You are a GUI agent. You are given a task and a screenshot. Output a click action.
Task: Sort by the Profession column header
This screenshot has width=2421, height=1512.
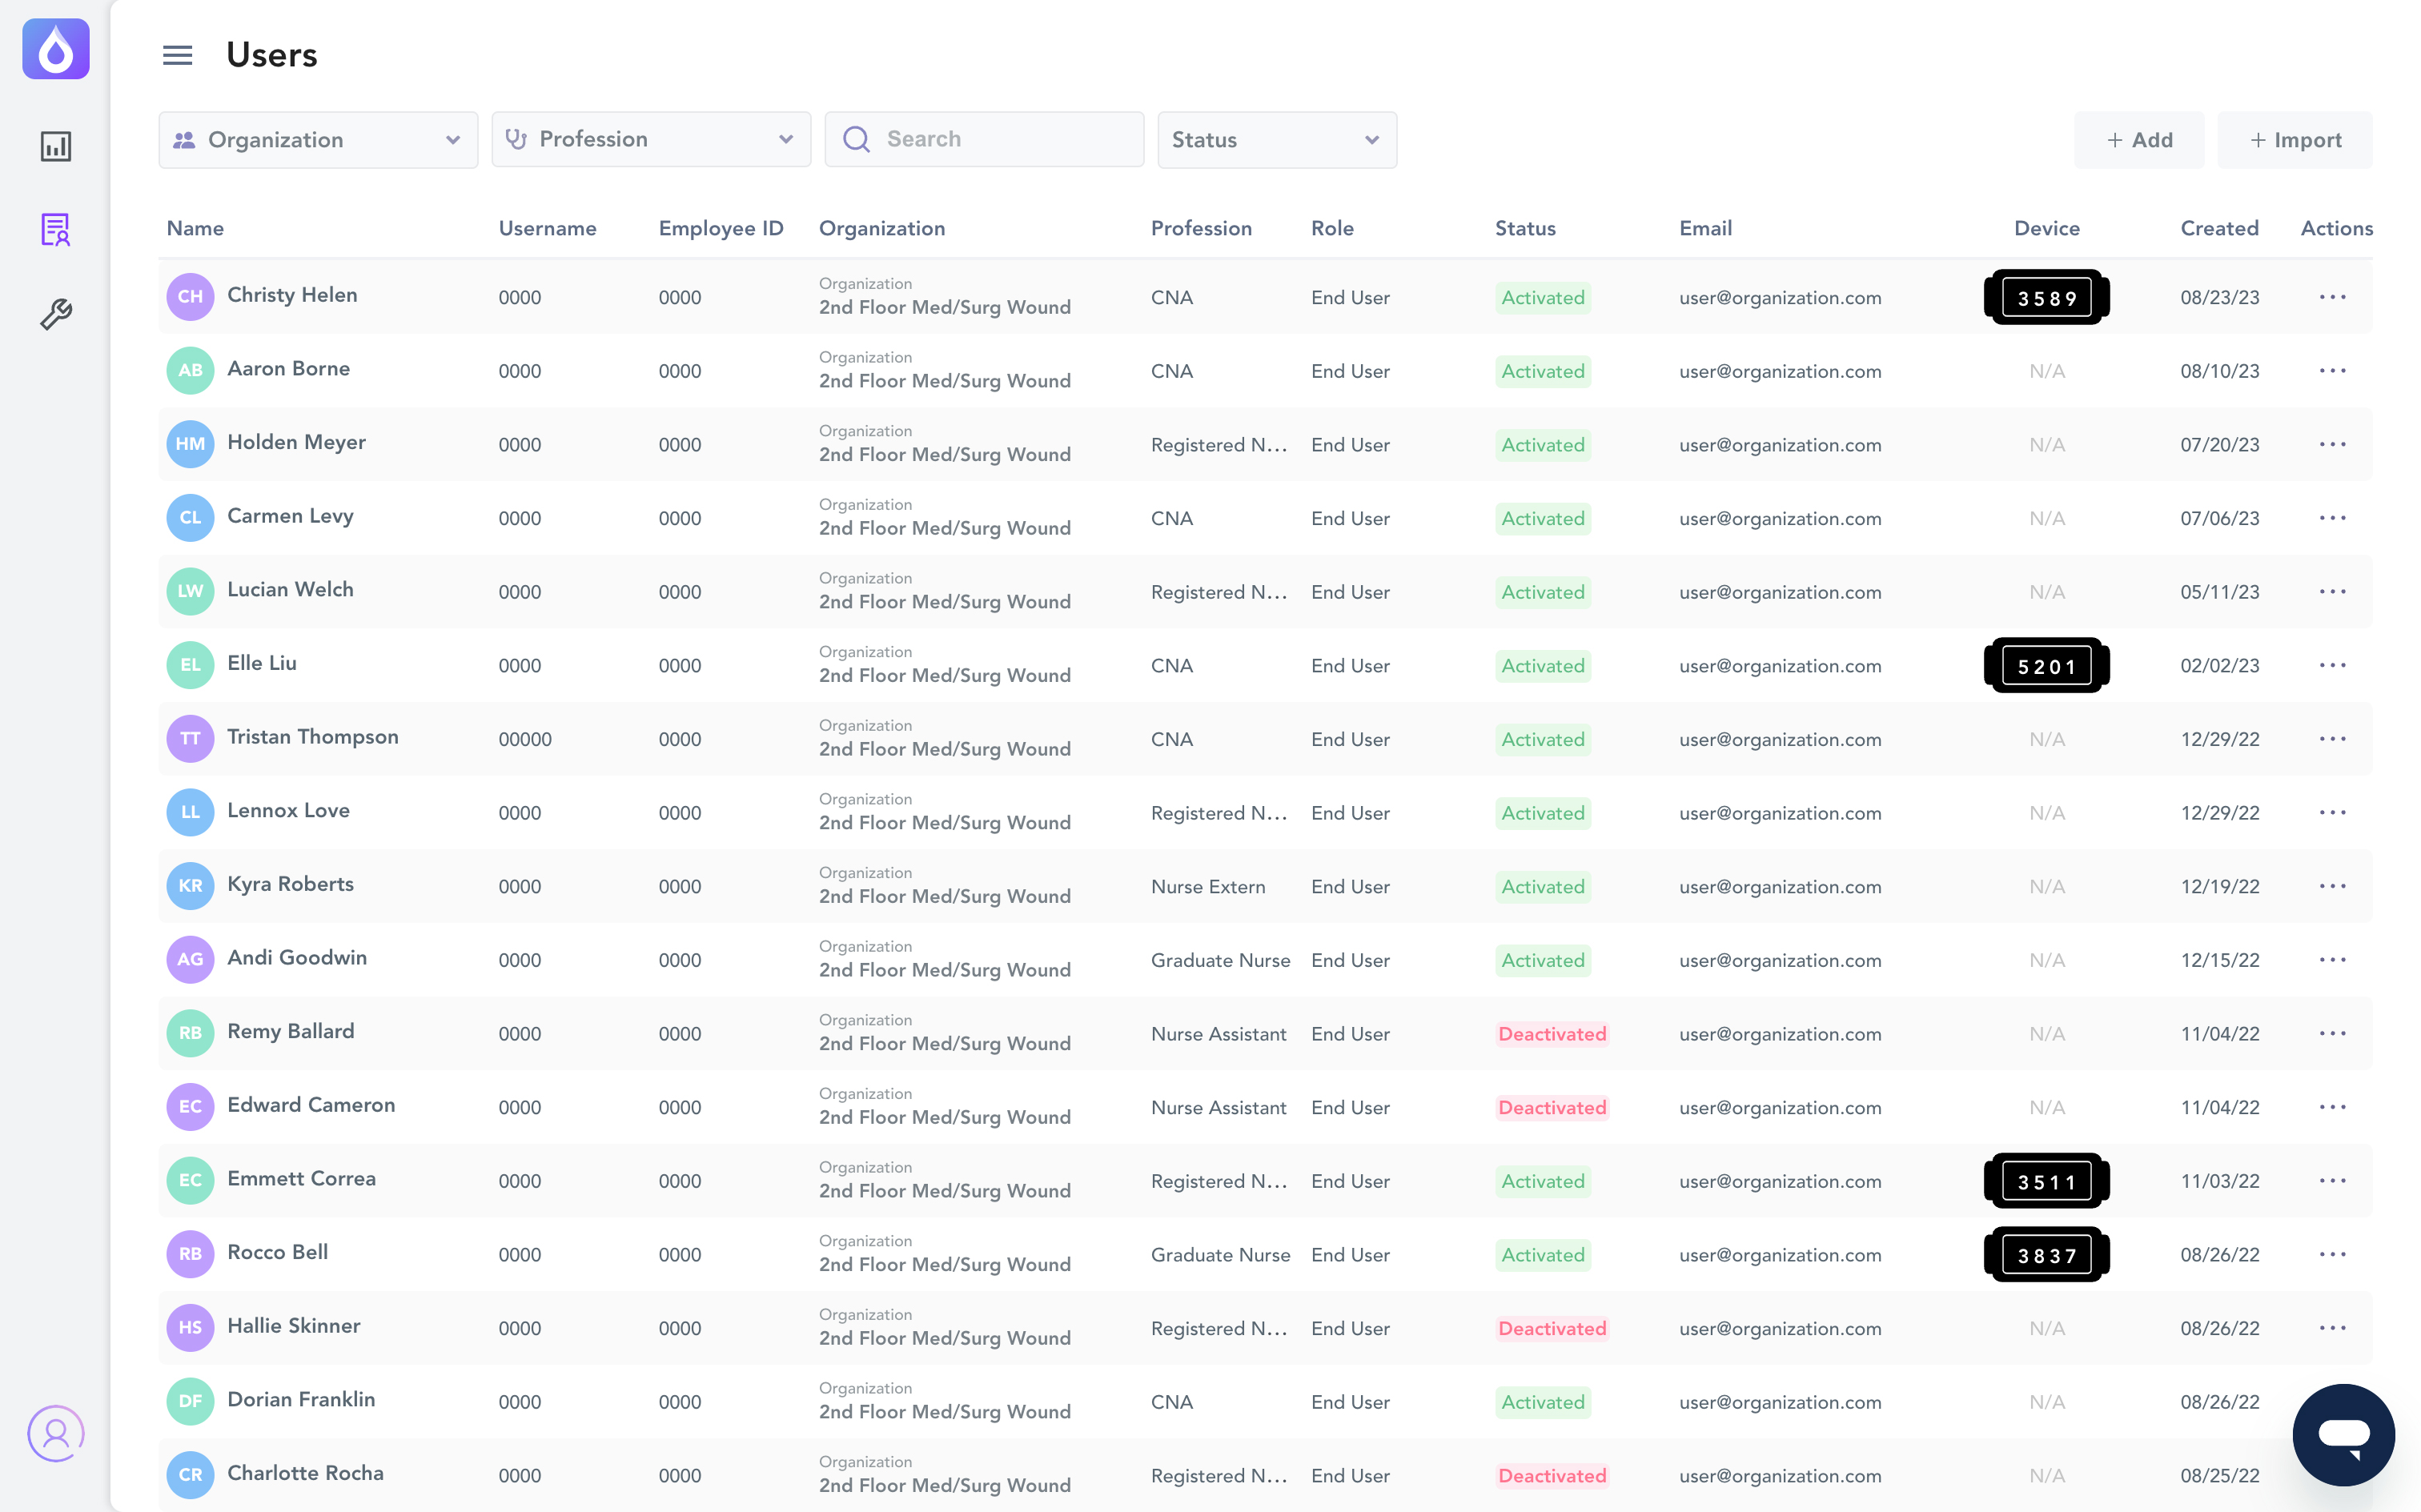[1201, 228]
